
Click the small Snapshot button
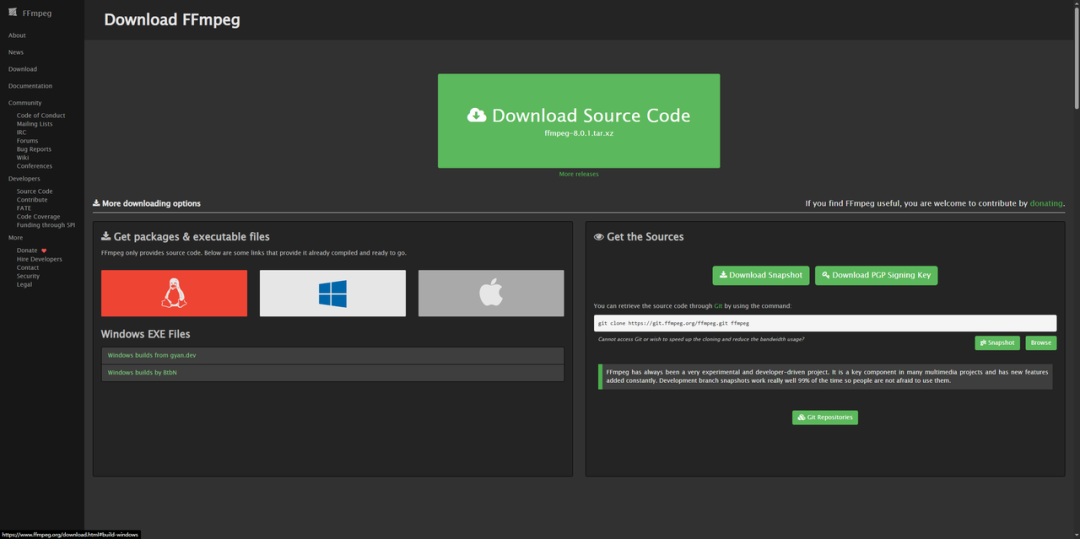997,343
